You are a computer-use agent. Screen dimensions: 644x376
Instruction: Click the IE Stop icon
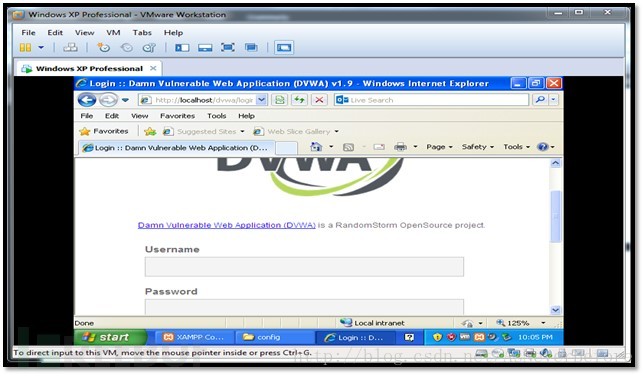click(319, 100)
